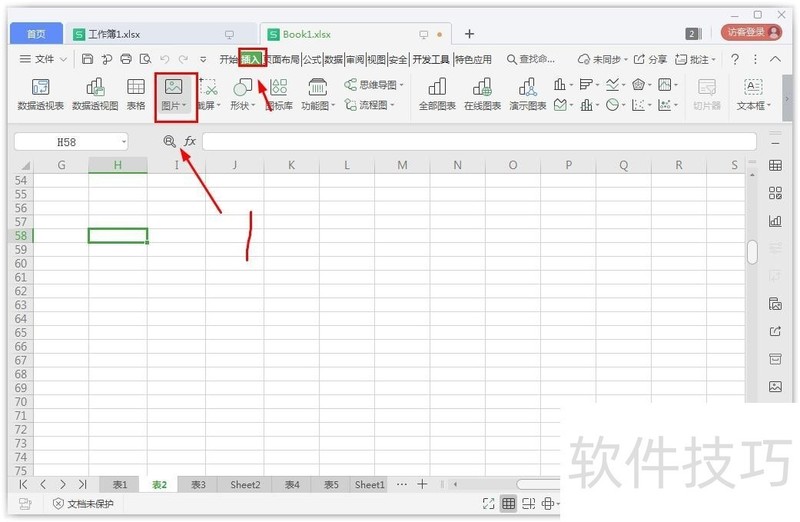This screenshot has height=522, width=800.
Task: Save the workbook with the toolbar icon
Action: coord(87,59)
